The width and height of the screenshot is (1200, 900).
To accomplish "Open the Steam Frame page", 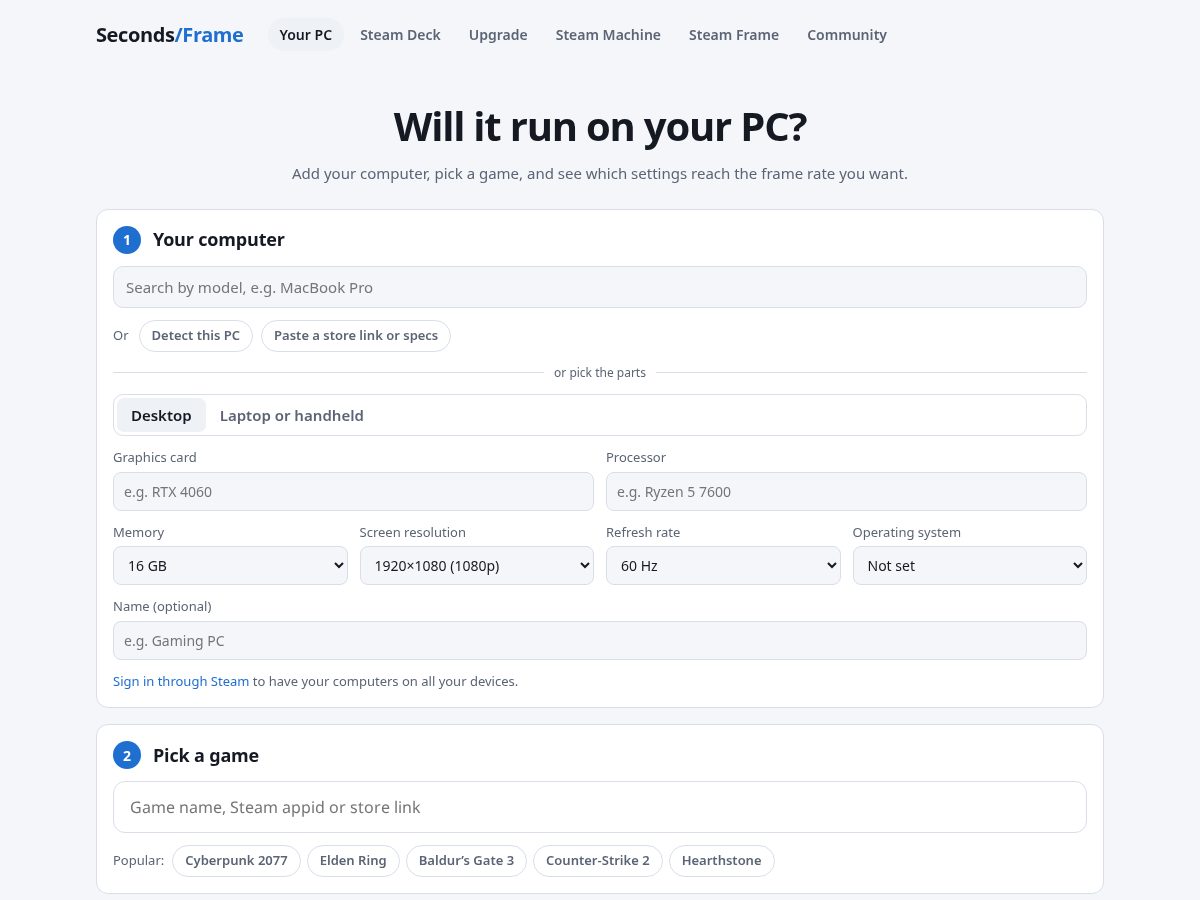I will (734, 35).
